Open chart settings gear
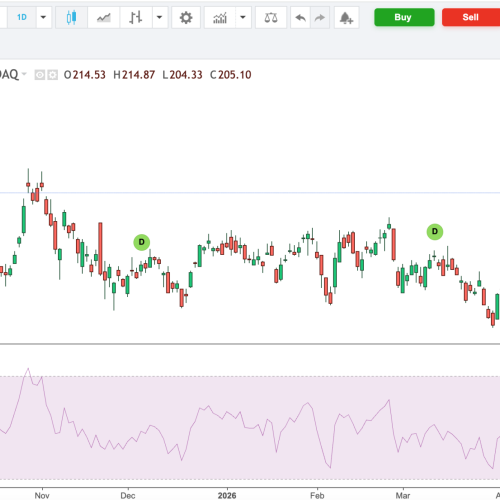Image resolution: width=500 pixels, height=500 pixels. [x=186, y=17]
